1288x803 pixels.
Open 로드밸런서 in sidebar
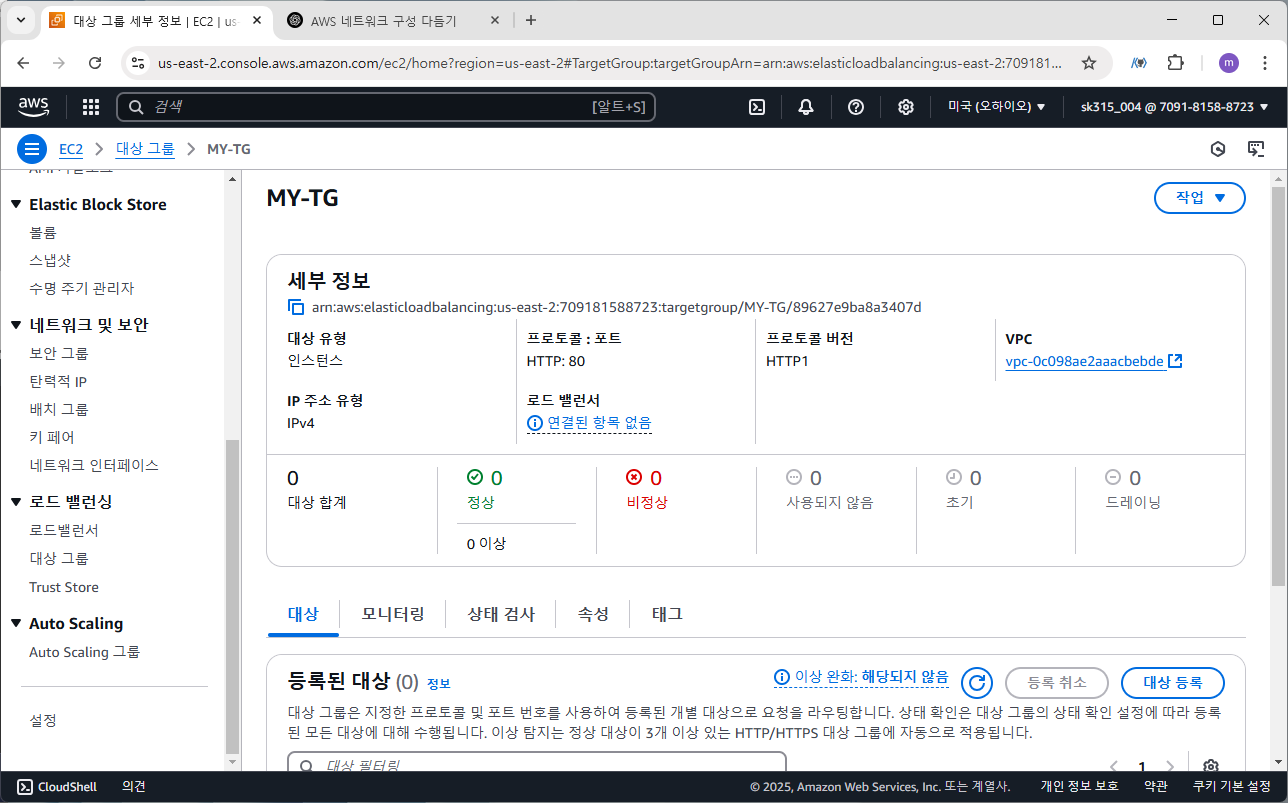click(x=64, y=530)
